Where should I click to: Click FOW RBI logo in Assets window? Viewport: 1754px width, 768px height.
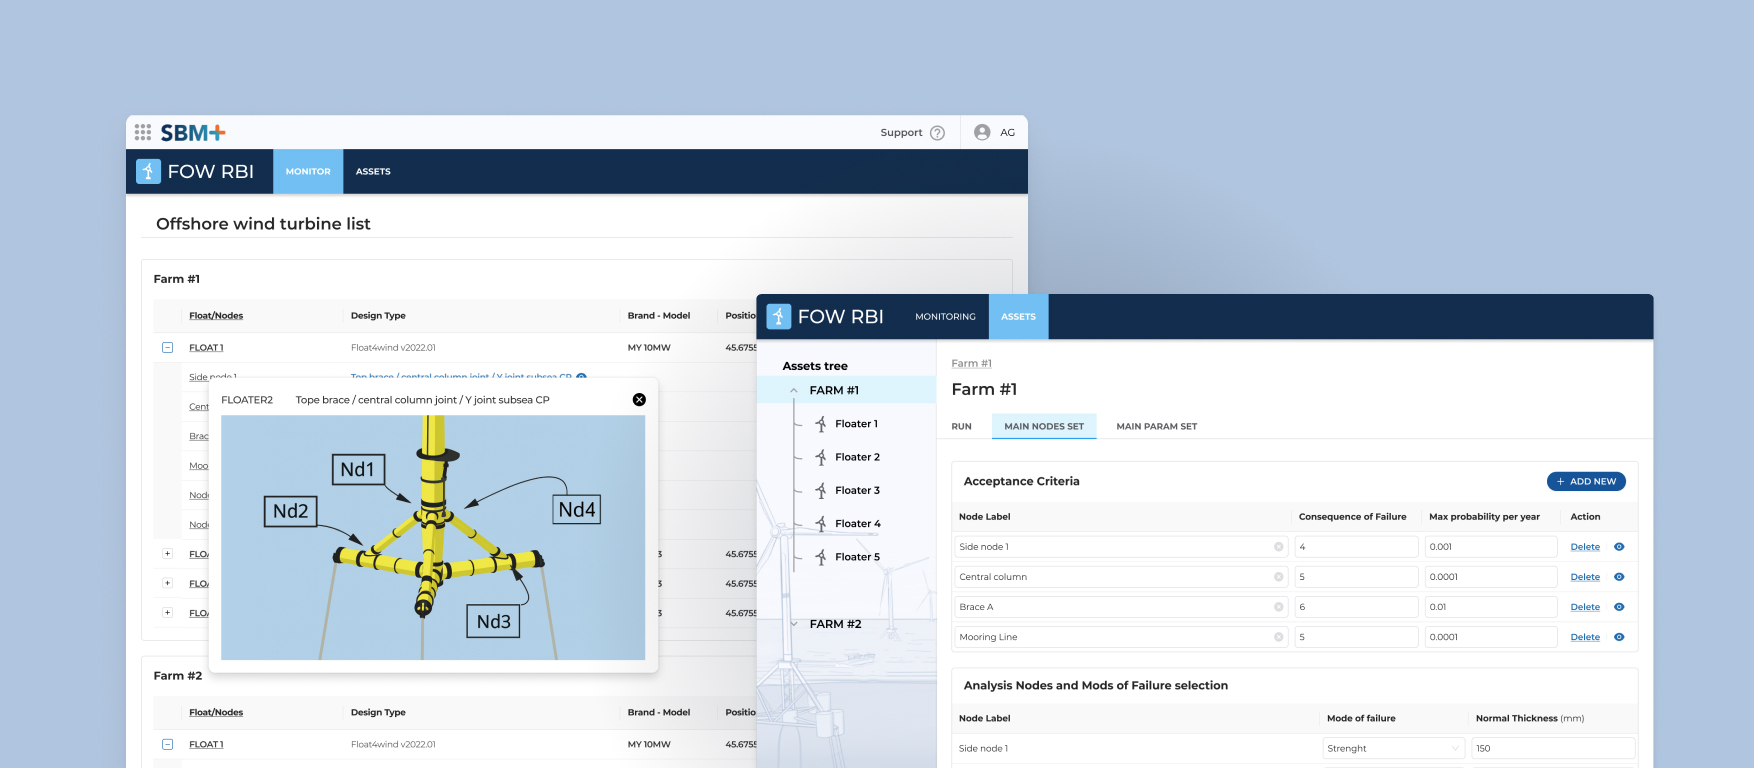[779, 317]
